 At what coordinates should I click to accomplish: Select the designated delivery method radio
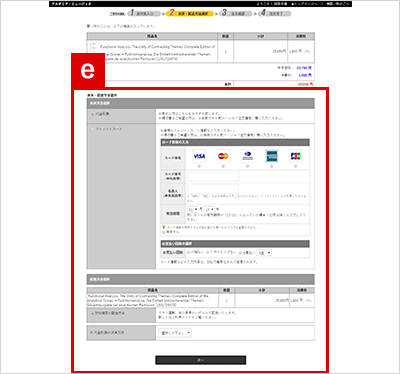point(92,314)
